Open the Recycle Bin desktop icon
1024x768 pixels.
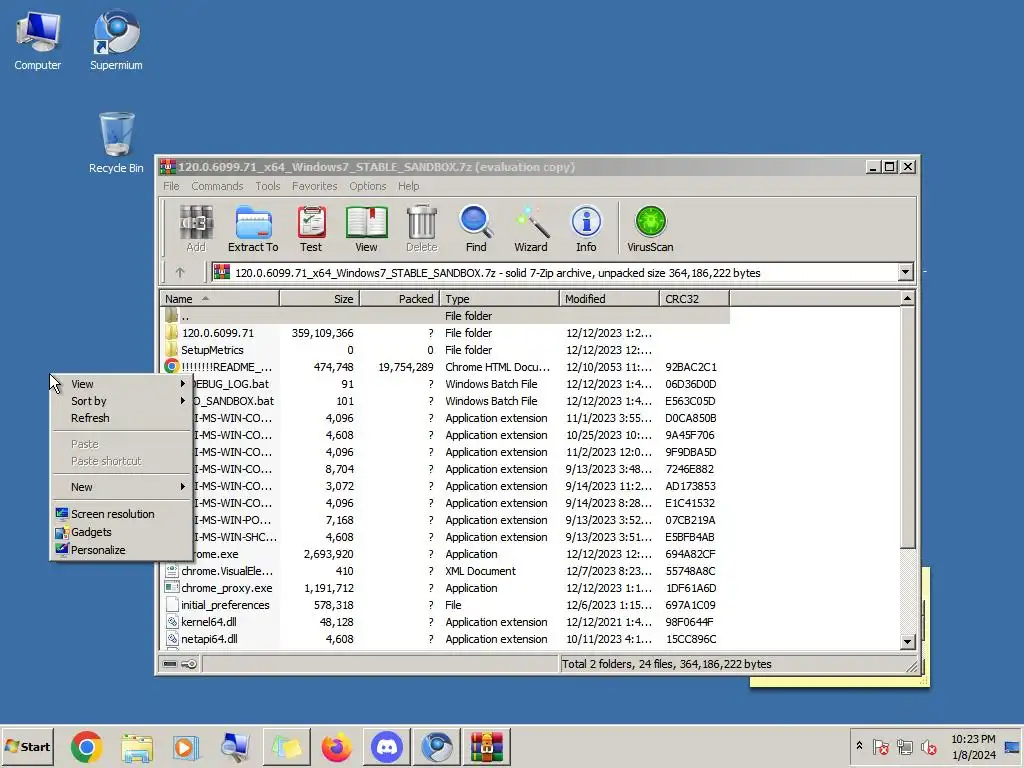[116, 142]
